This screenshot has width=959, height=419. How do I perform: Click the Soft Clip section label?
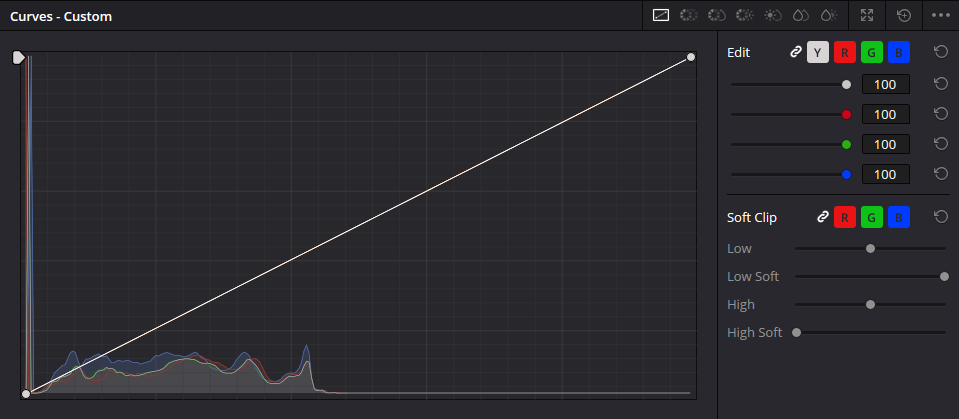click(752, 217)
